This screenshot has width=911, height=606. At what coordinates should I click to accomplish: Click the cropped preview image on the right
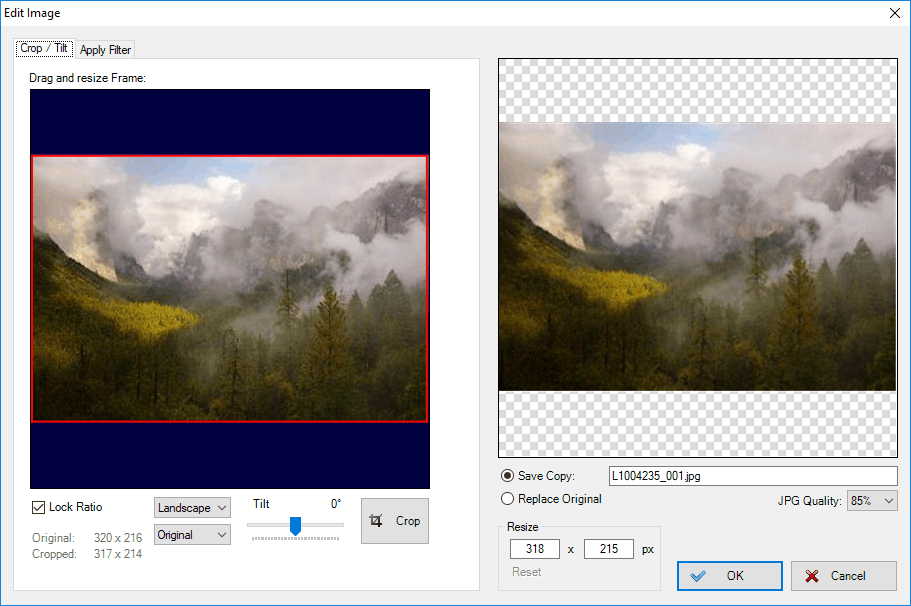697,257
